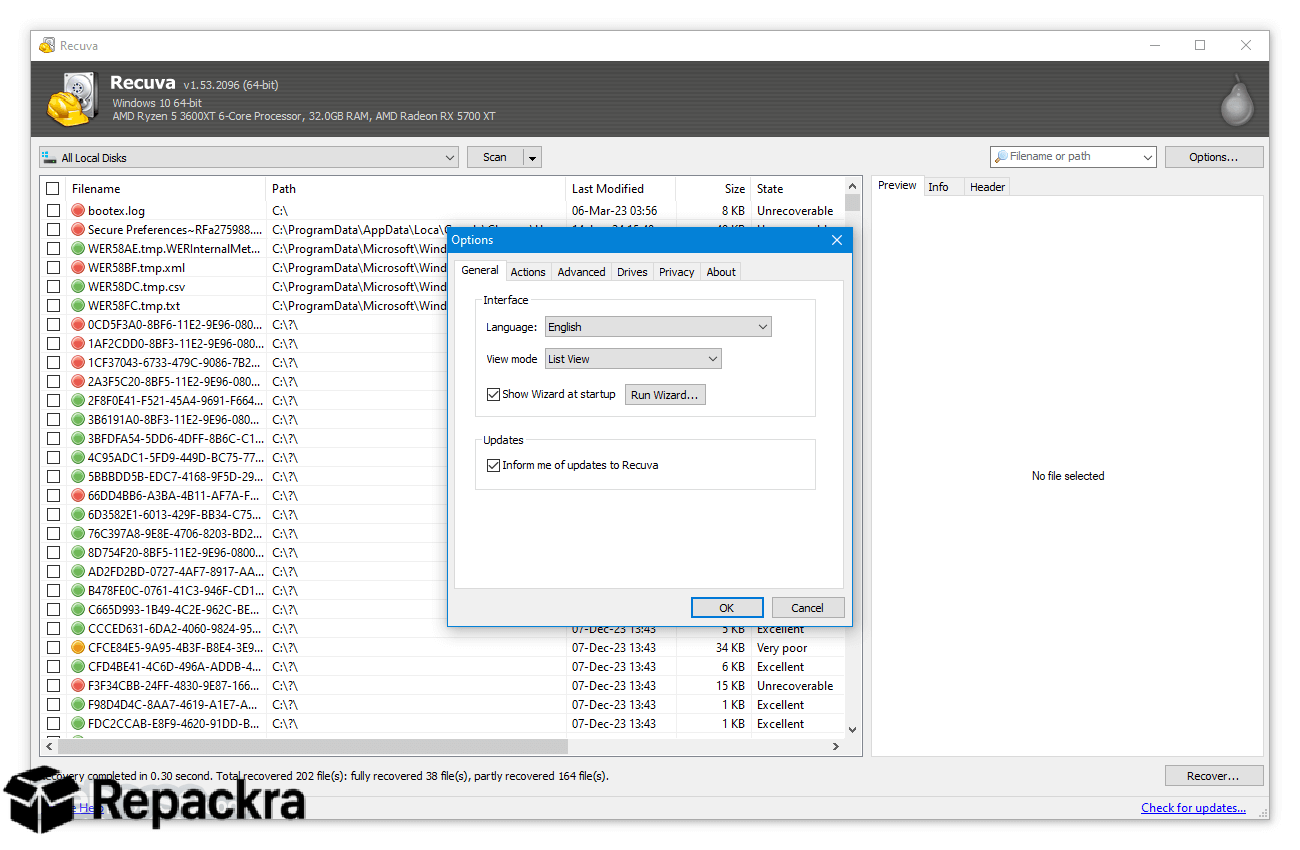Check the box for 3B6191A0-8BF3 file

tap(53, 420)
